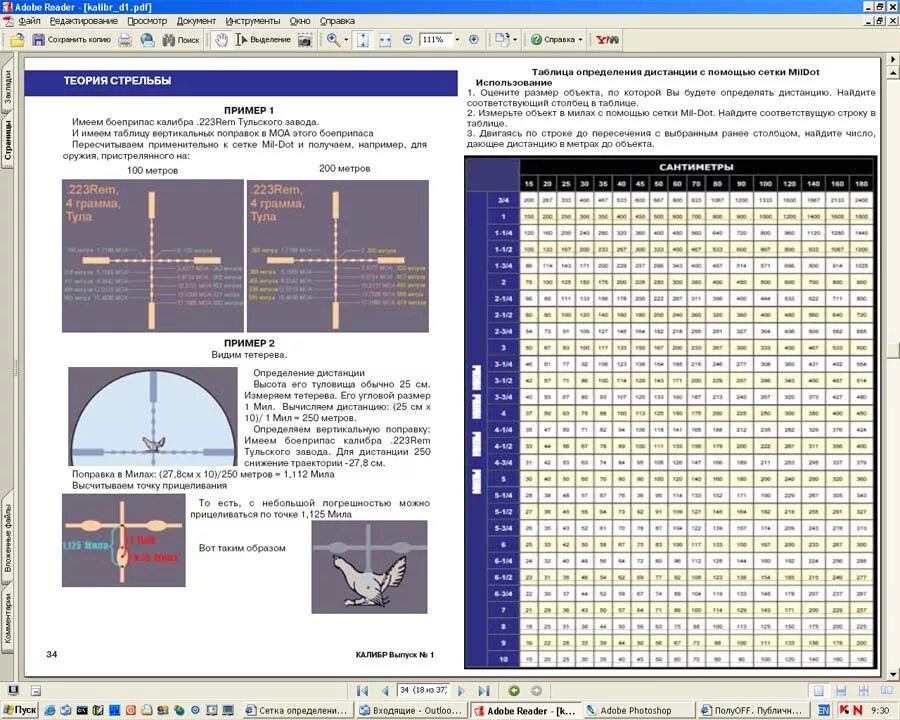Open the Документ menu
Screen dimensions: 900x720
coord(196,21)
